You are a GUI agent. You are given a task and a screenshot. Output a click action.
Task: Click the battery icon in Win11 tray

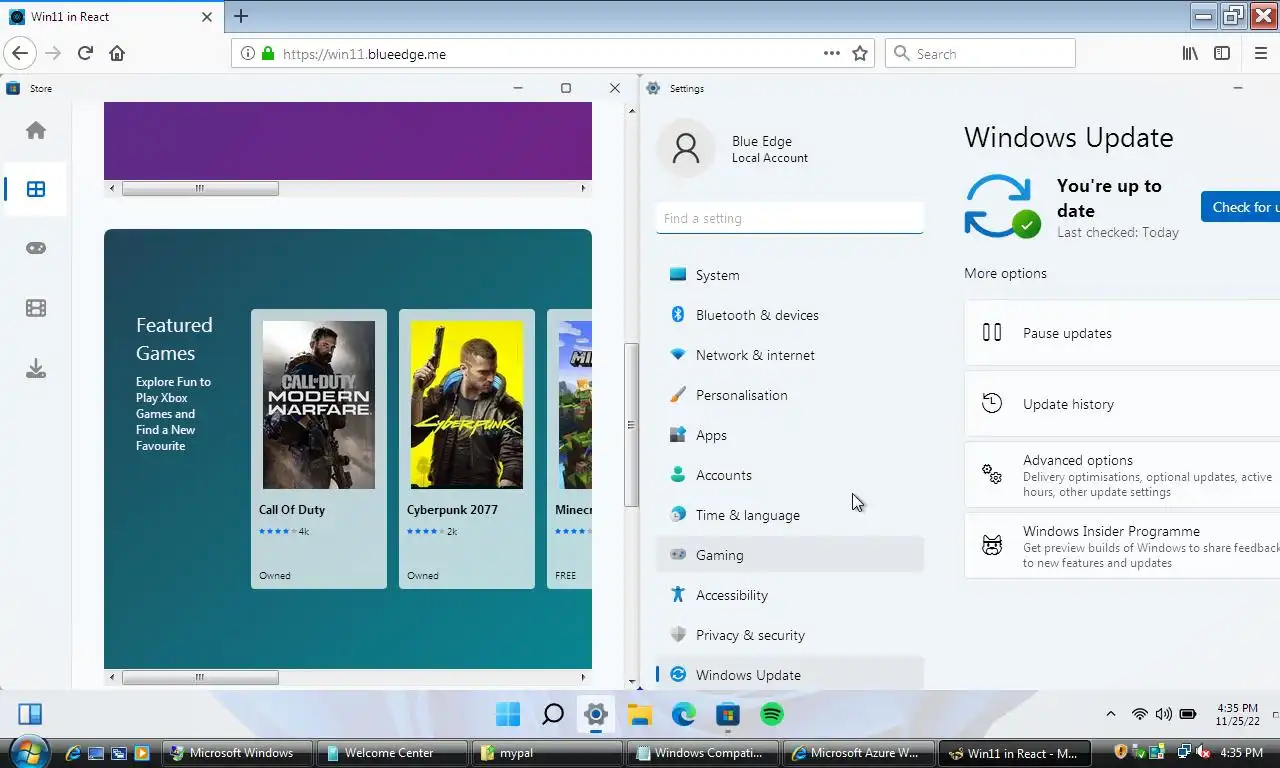pos(1188,714)
